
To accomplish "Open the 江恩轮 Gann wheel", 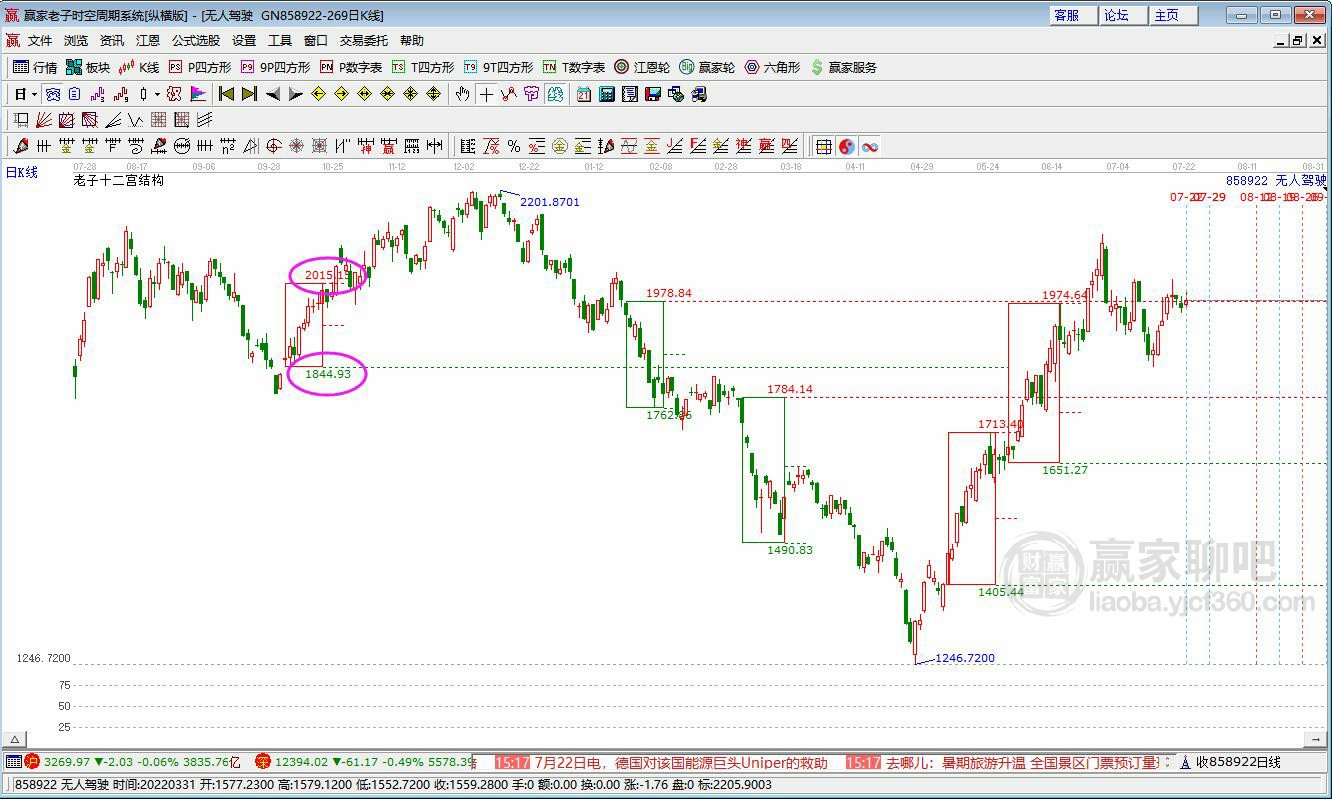I will [642, 67].
